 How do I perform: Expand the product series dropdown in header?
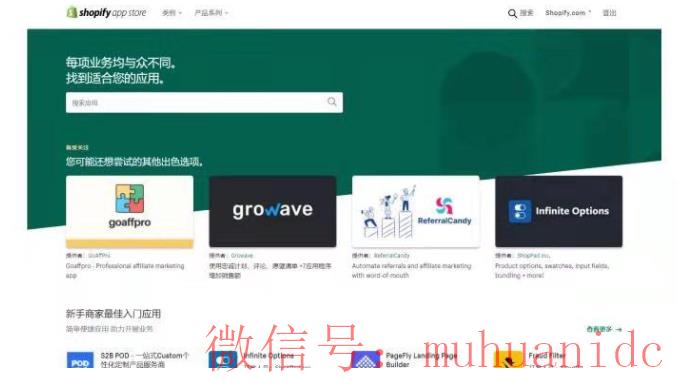pos(211,13)
